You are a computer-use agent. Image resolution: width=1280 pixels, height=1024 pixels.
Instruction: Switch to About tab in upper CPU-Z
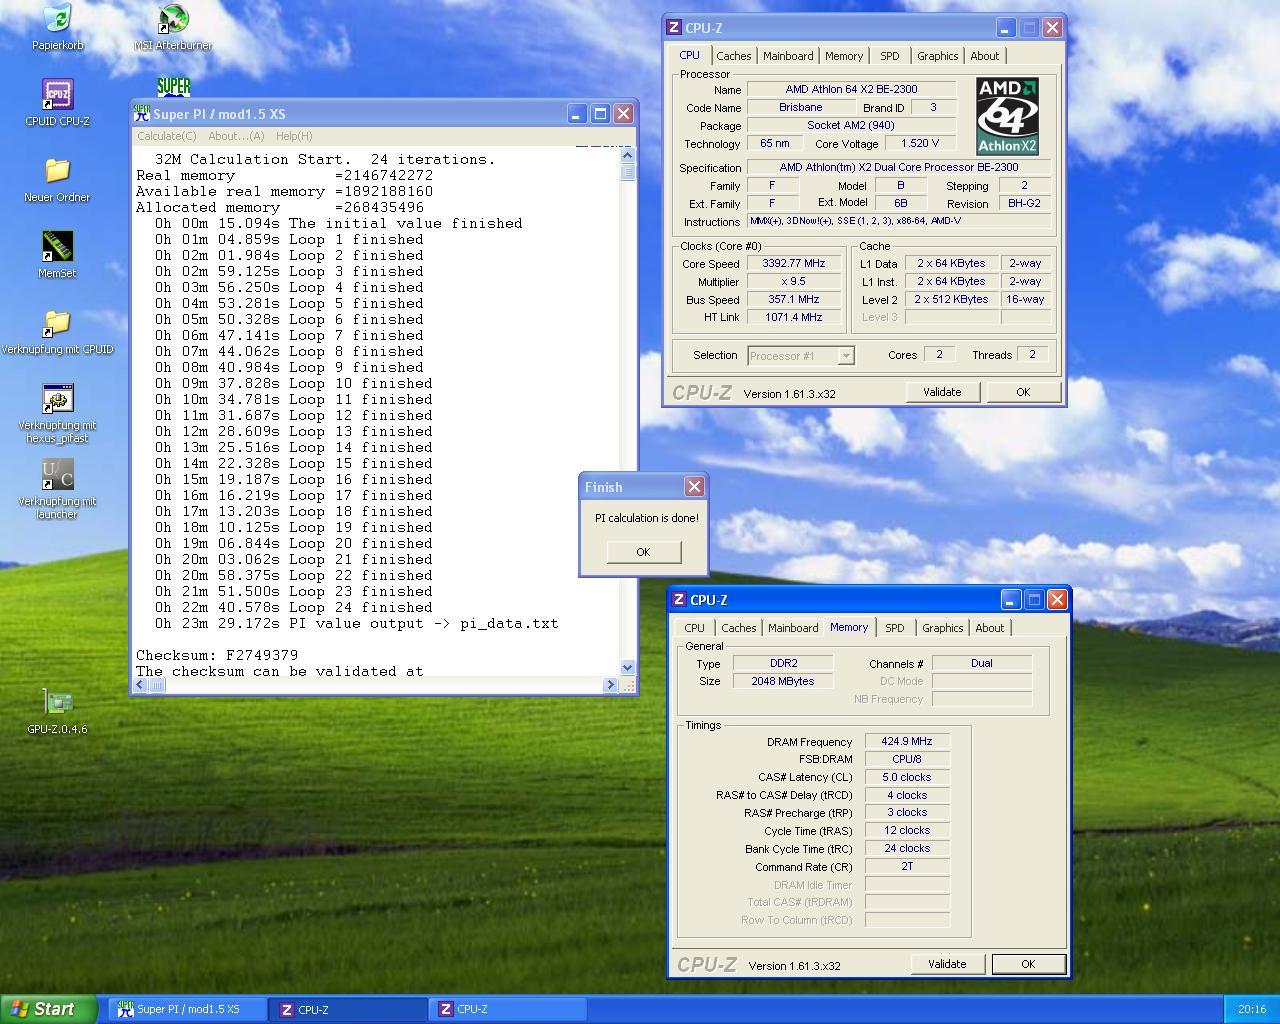(985, 56)
